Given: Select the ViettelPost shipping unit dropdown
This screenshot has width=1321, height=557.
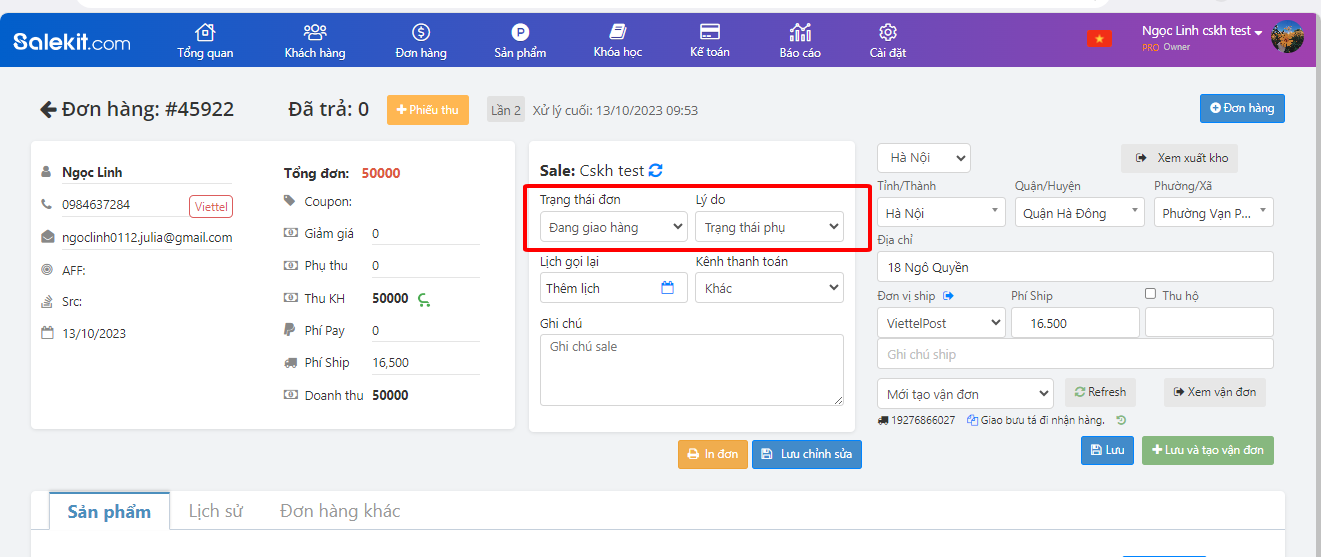Looking at the screenshot, I should [x=941, y=323].
